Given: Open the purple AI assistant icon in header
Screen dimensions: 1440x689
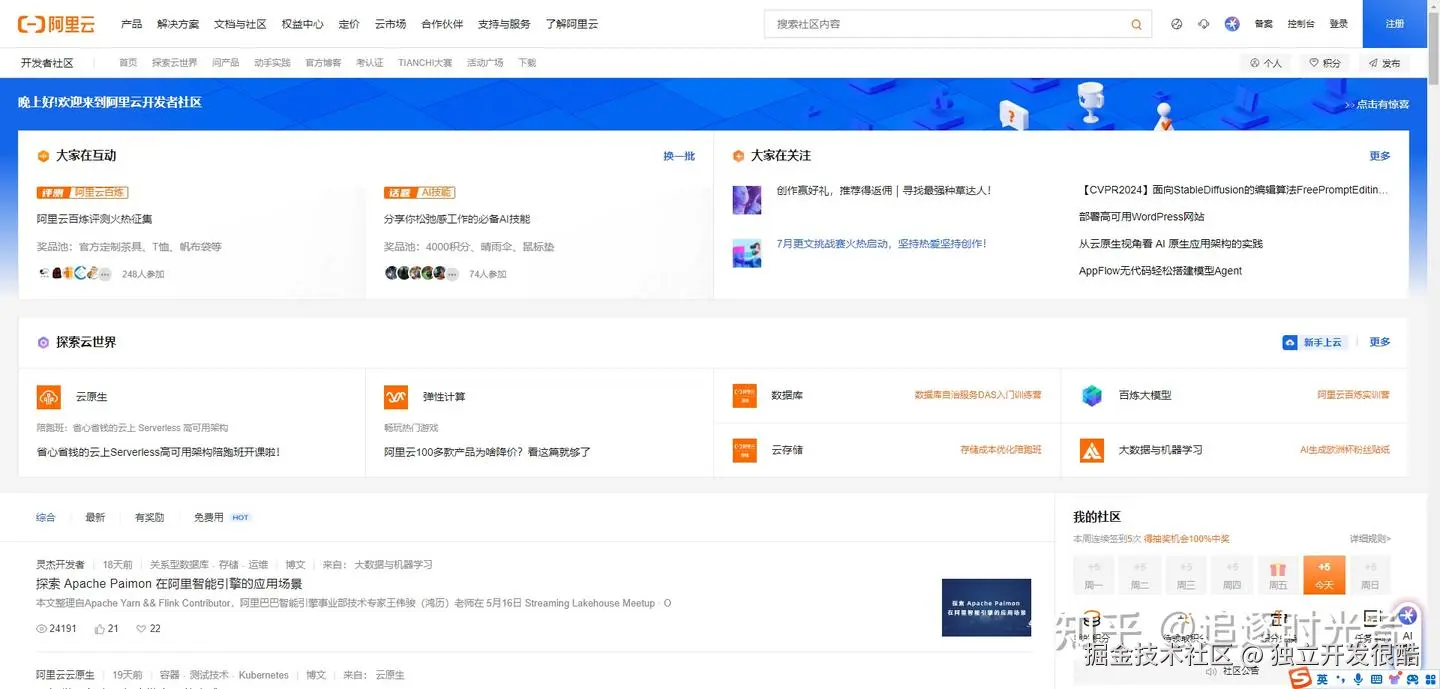Looking at the screenshot, I should point(1232,24).
